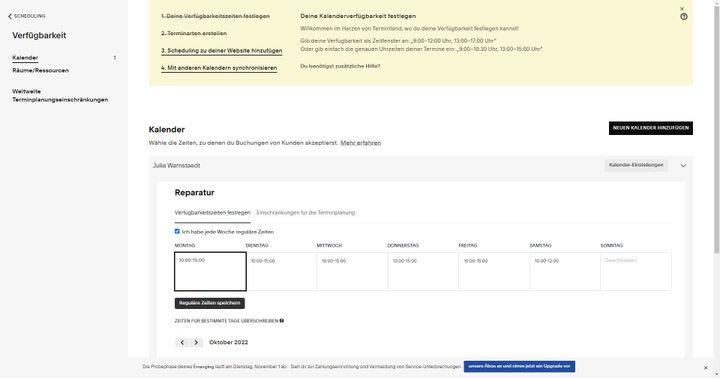Viewport: 720px width, 378px height.
Task: Click Neuen Kalender hinzufügen button
Action: [x=651, y=128]
